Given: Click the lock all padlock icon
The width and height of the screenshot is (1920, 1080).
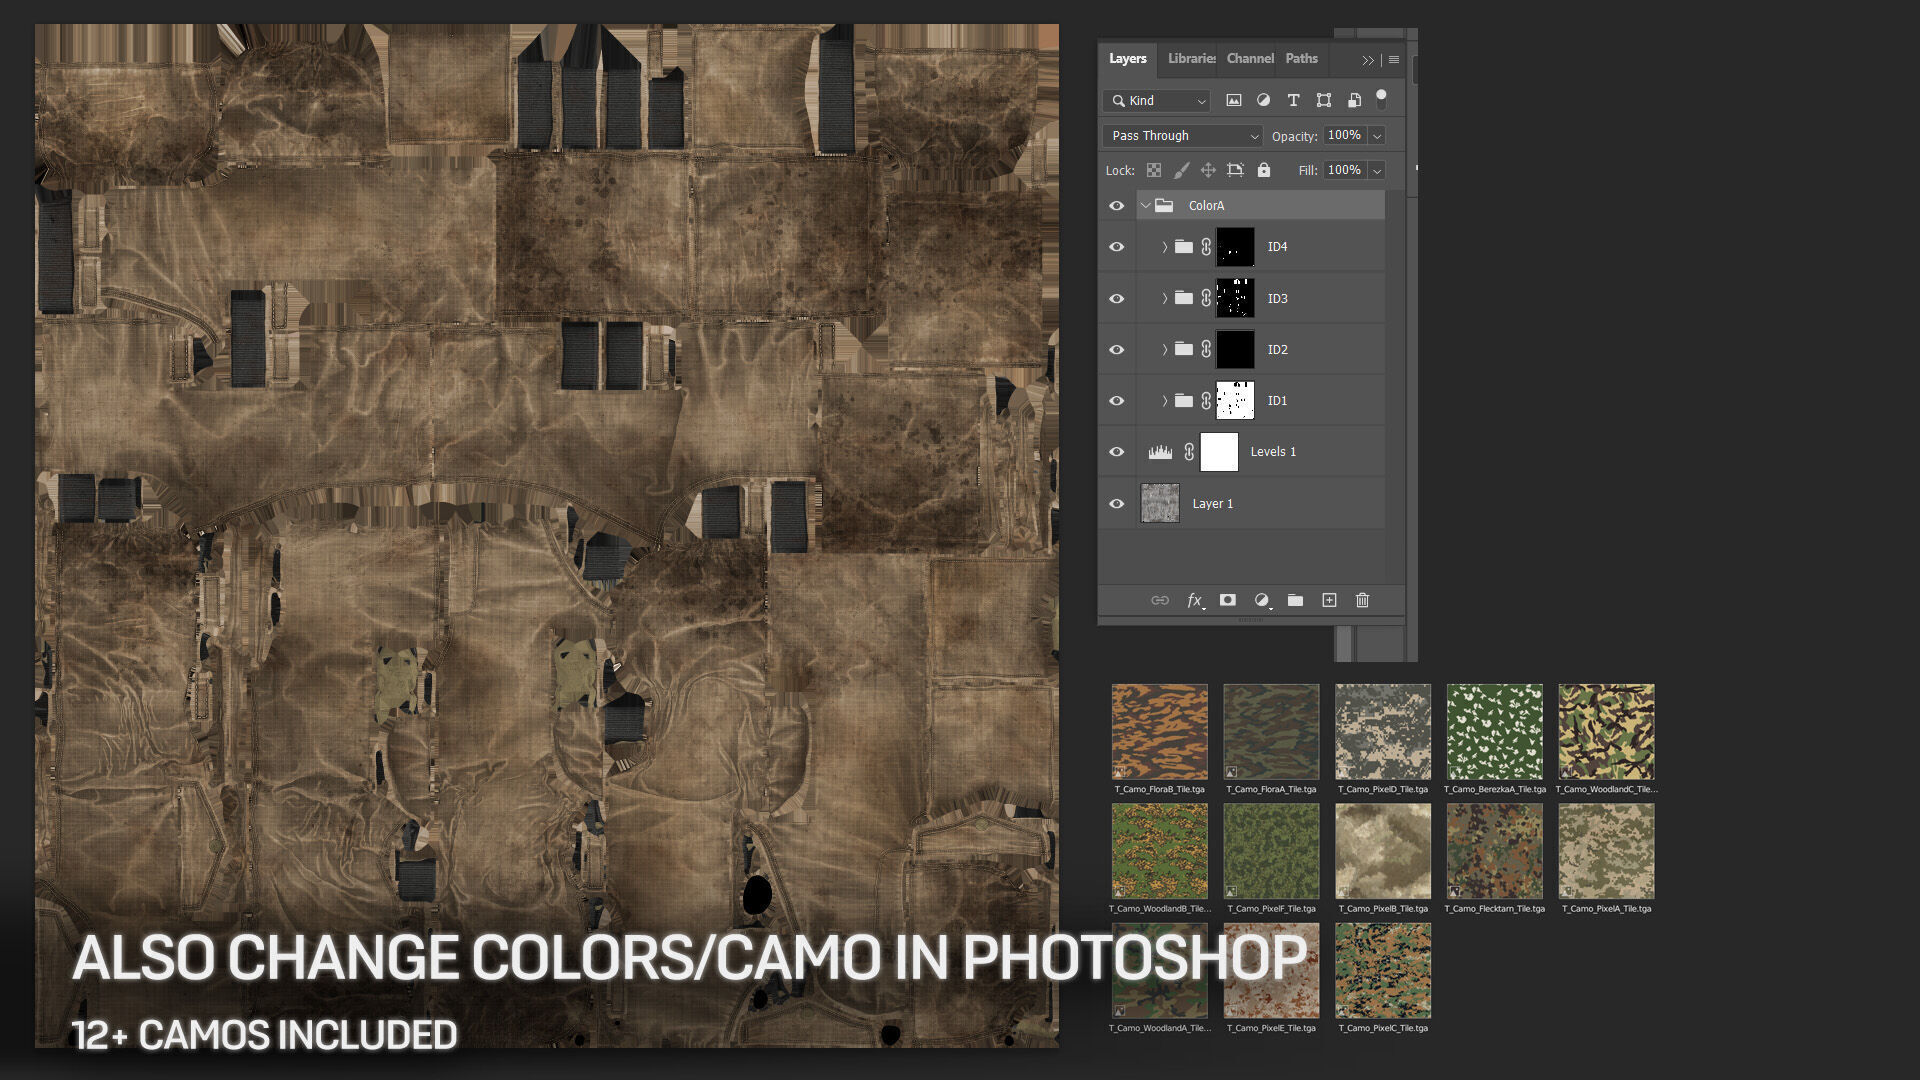Looking at the screenshot, I should (1264, 170).
